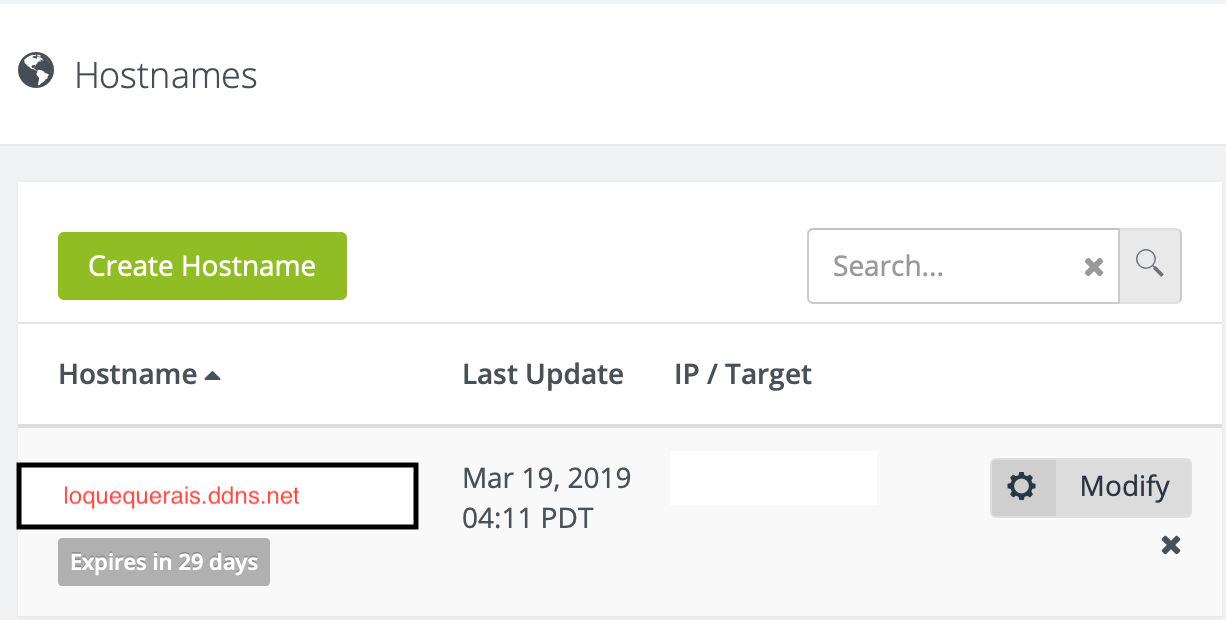Screen dimensions: 1226x620
Task: Select the IP / Target column header
Action: tap(743, 375)
